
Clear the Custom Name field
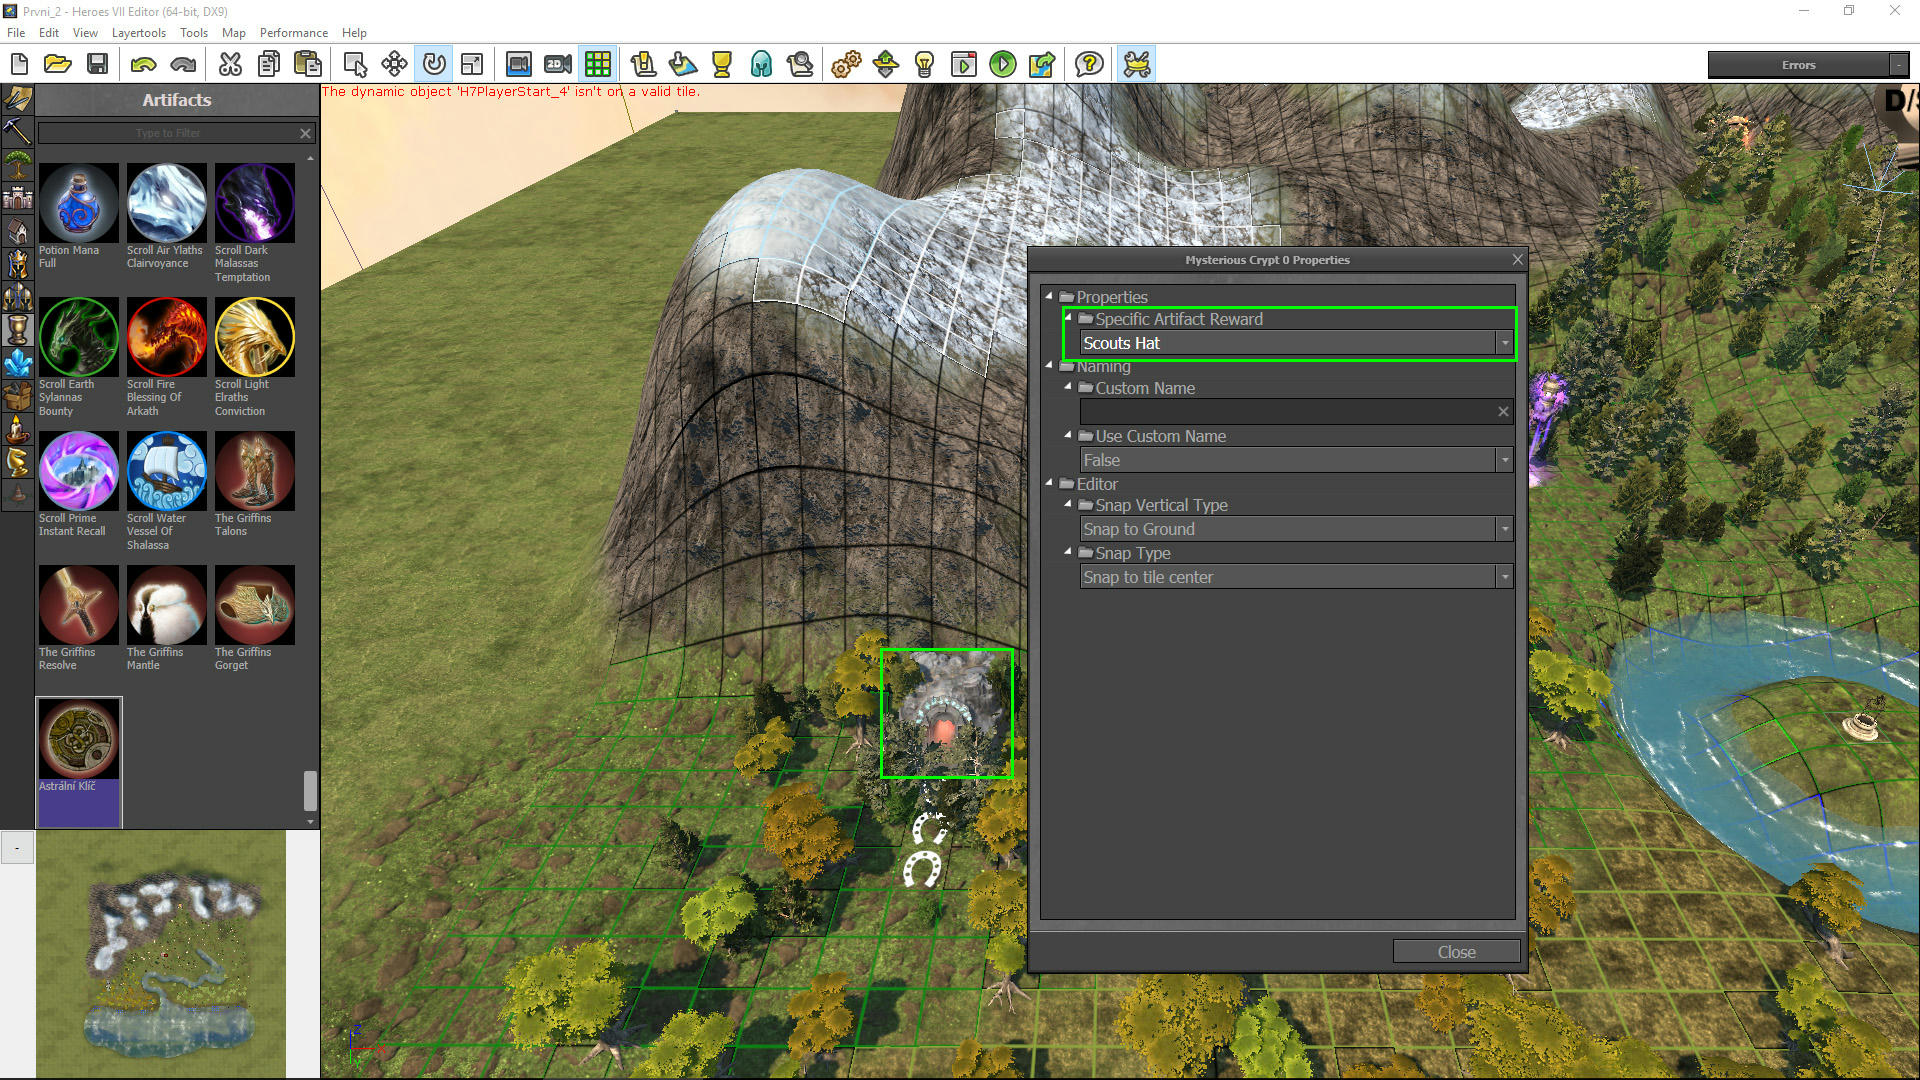(x=1503, y=412)
